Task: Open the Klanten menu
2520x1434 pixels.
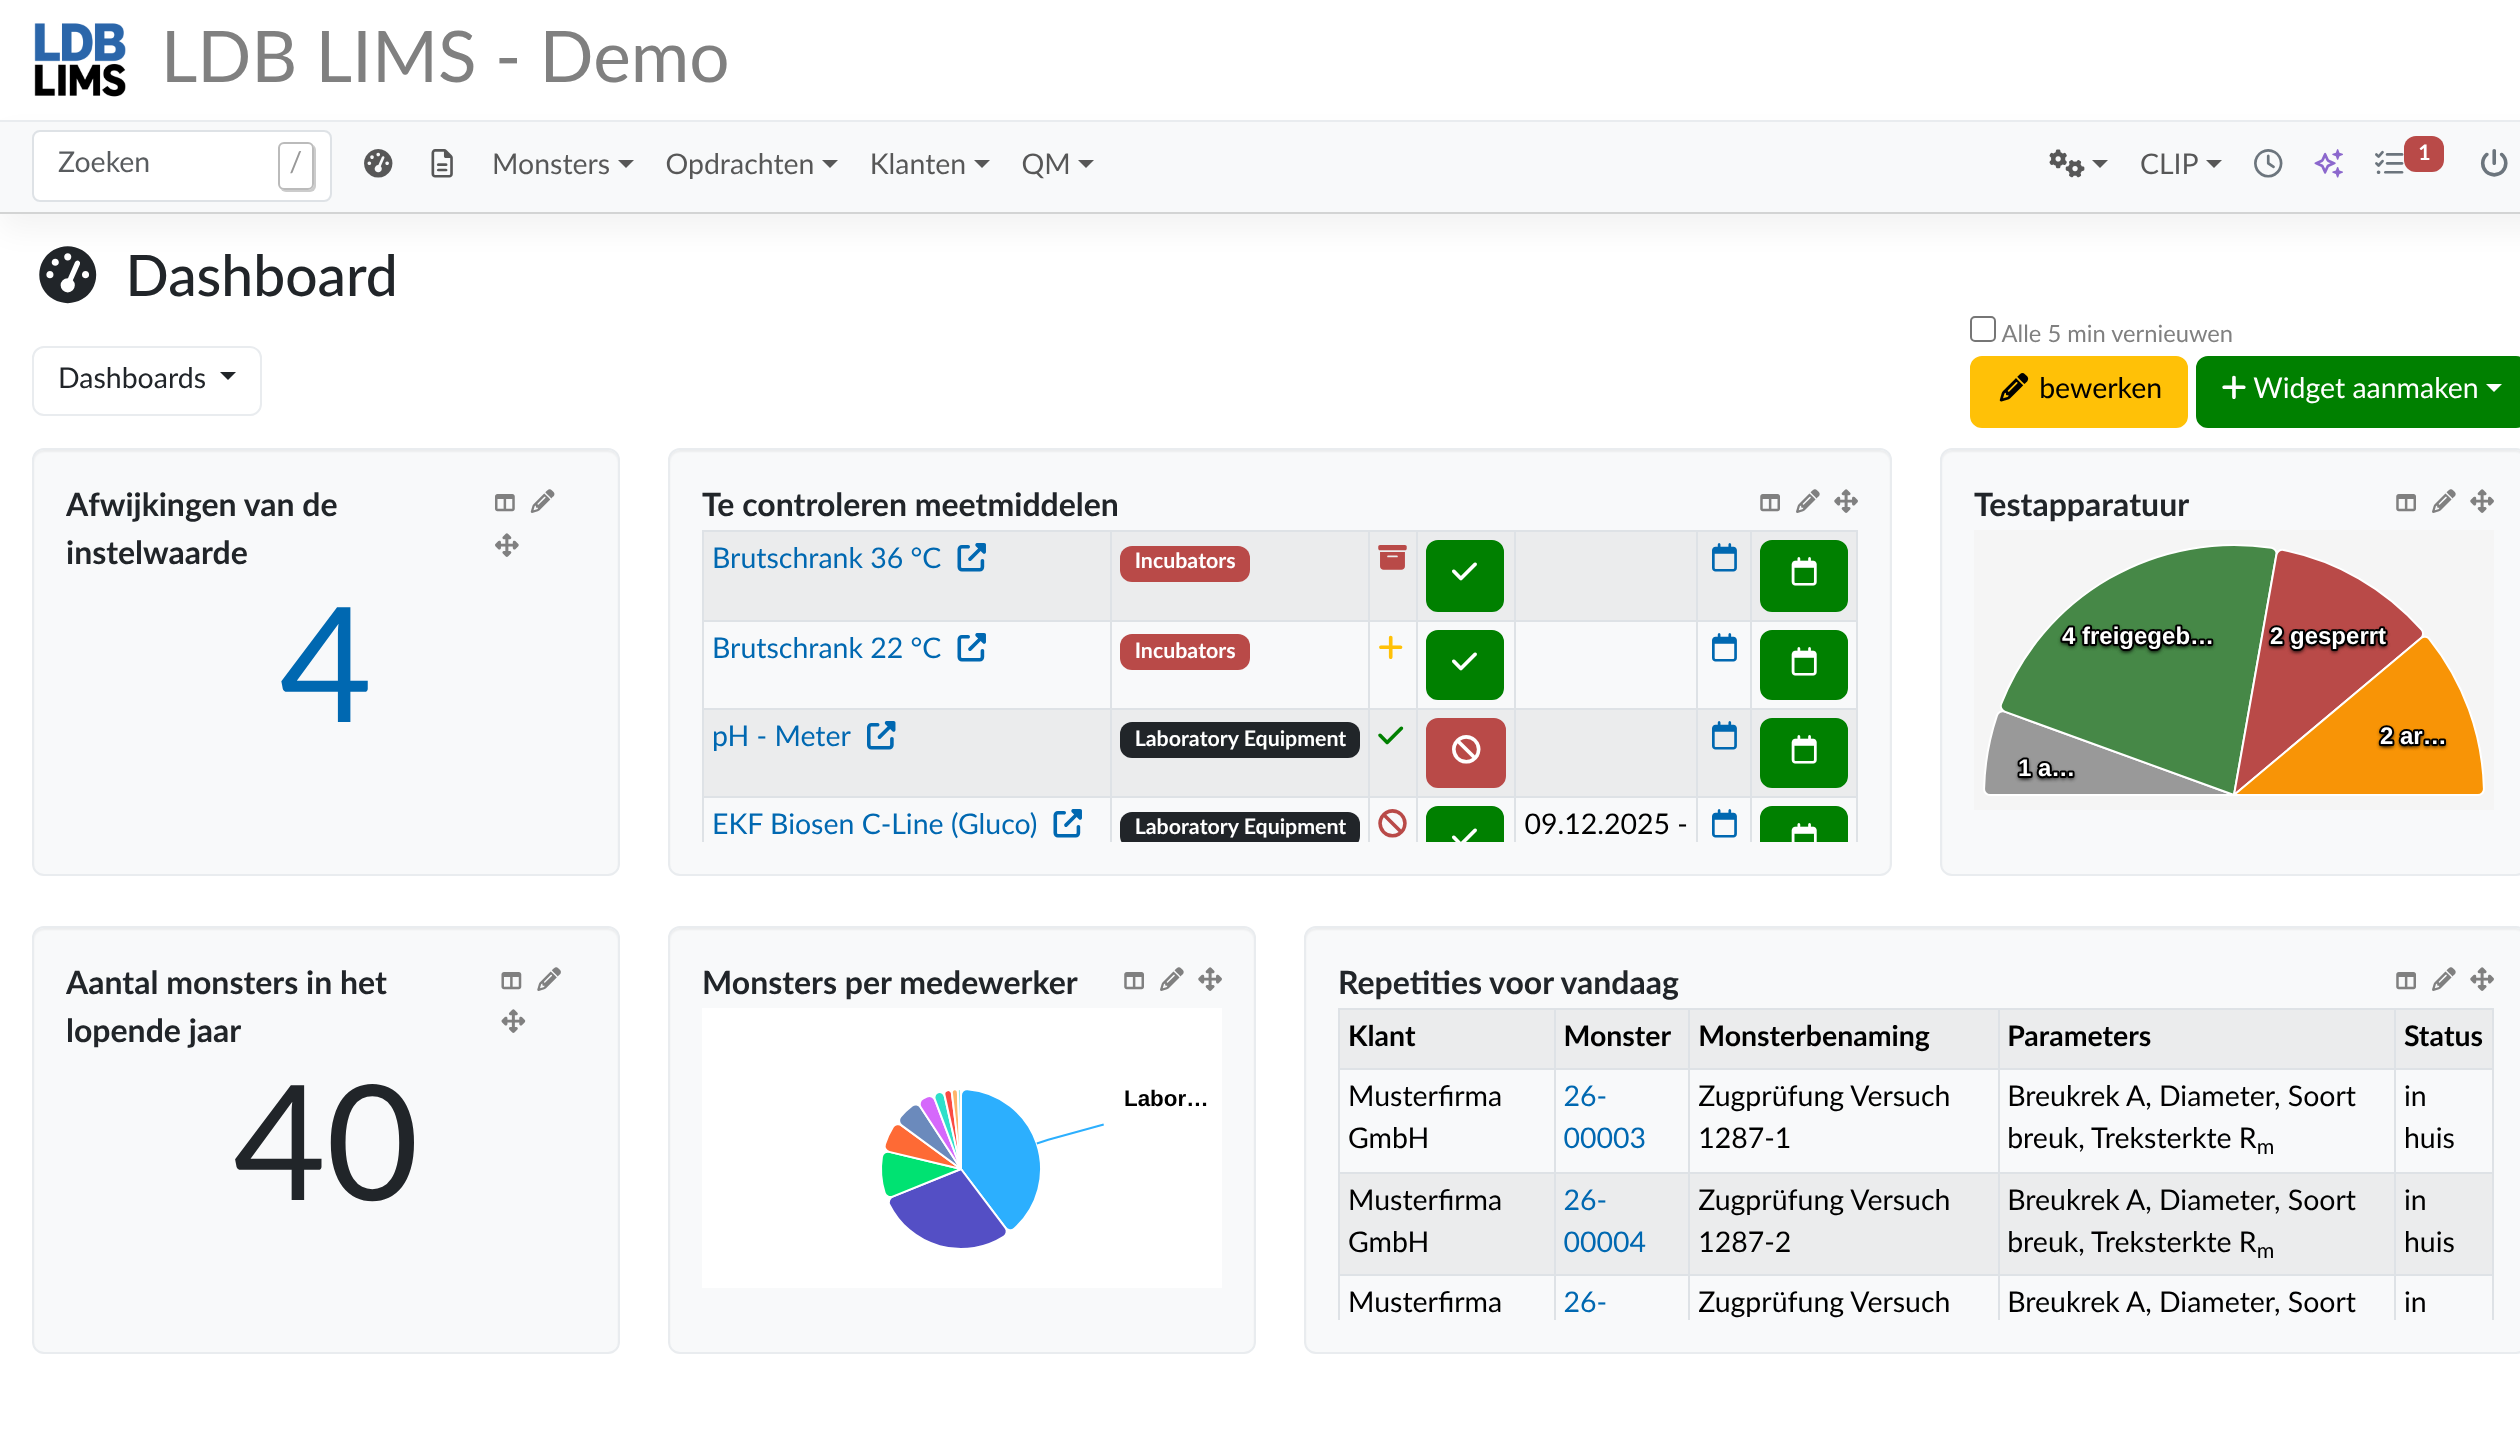Action: pos(929,164)
